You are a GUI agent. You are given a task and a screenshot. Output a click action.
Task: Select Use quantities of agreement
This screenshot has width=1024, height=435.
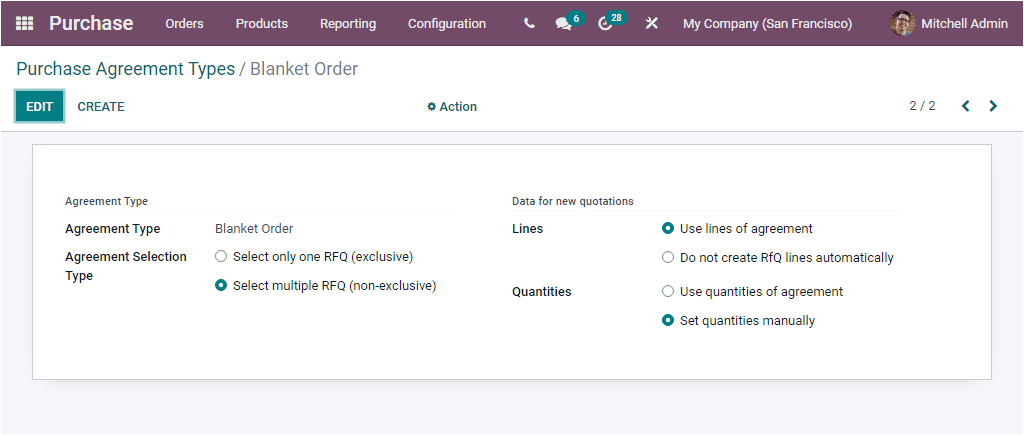[x=668, y=292]
